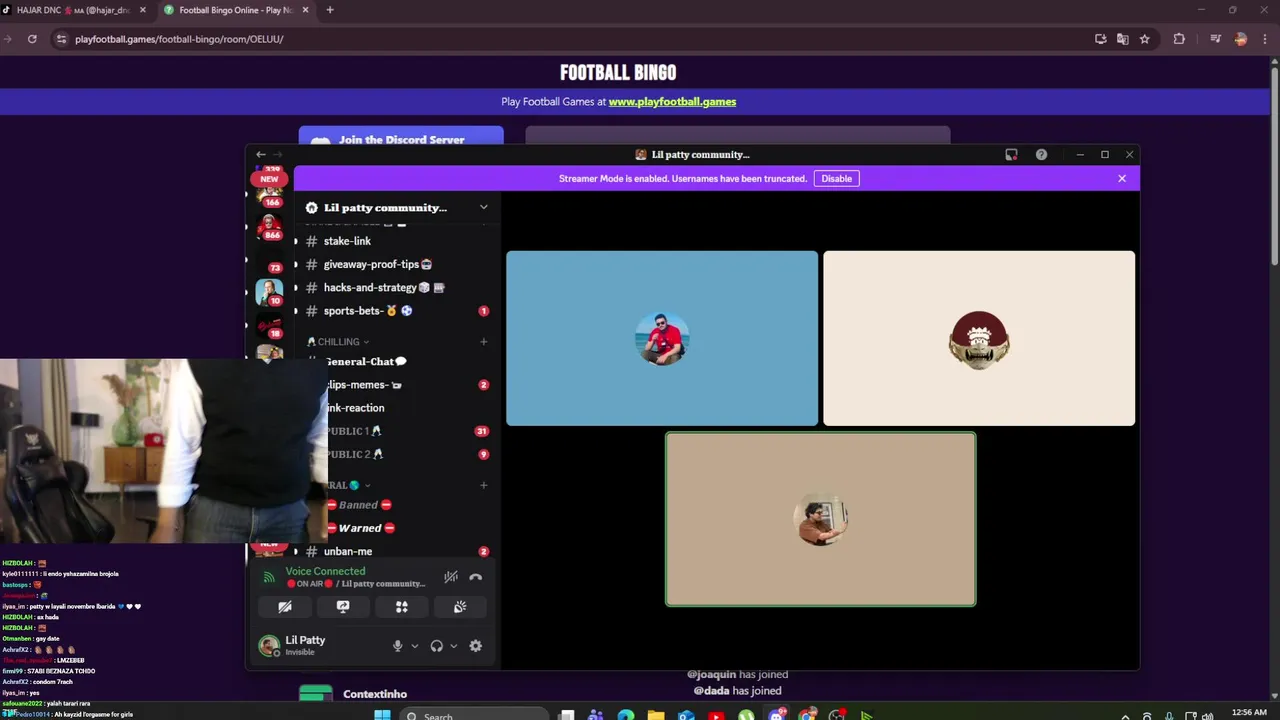Click the Lil Patty user avatar
1280x720 pixels.
click(x=268, y=646)
